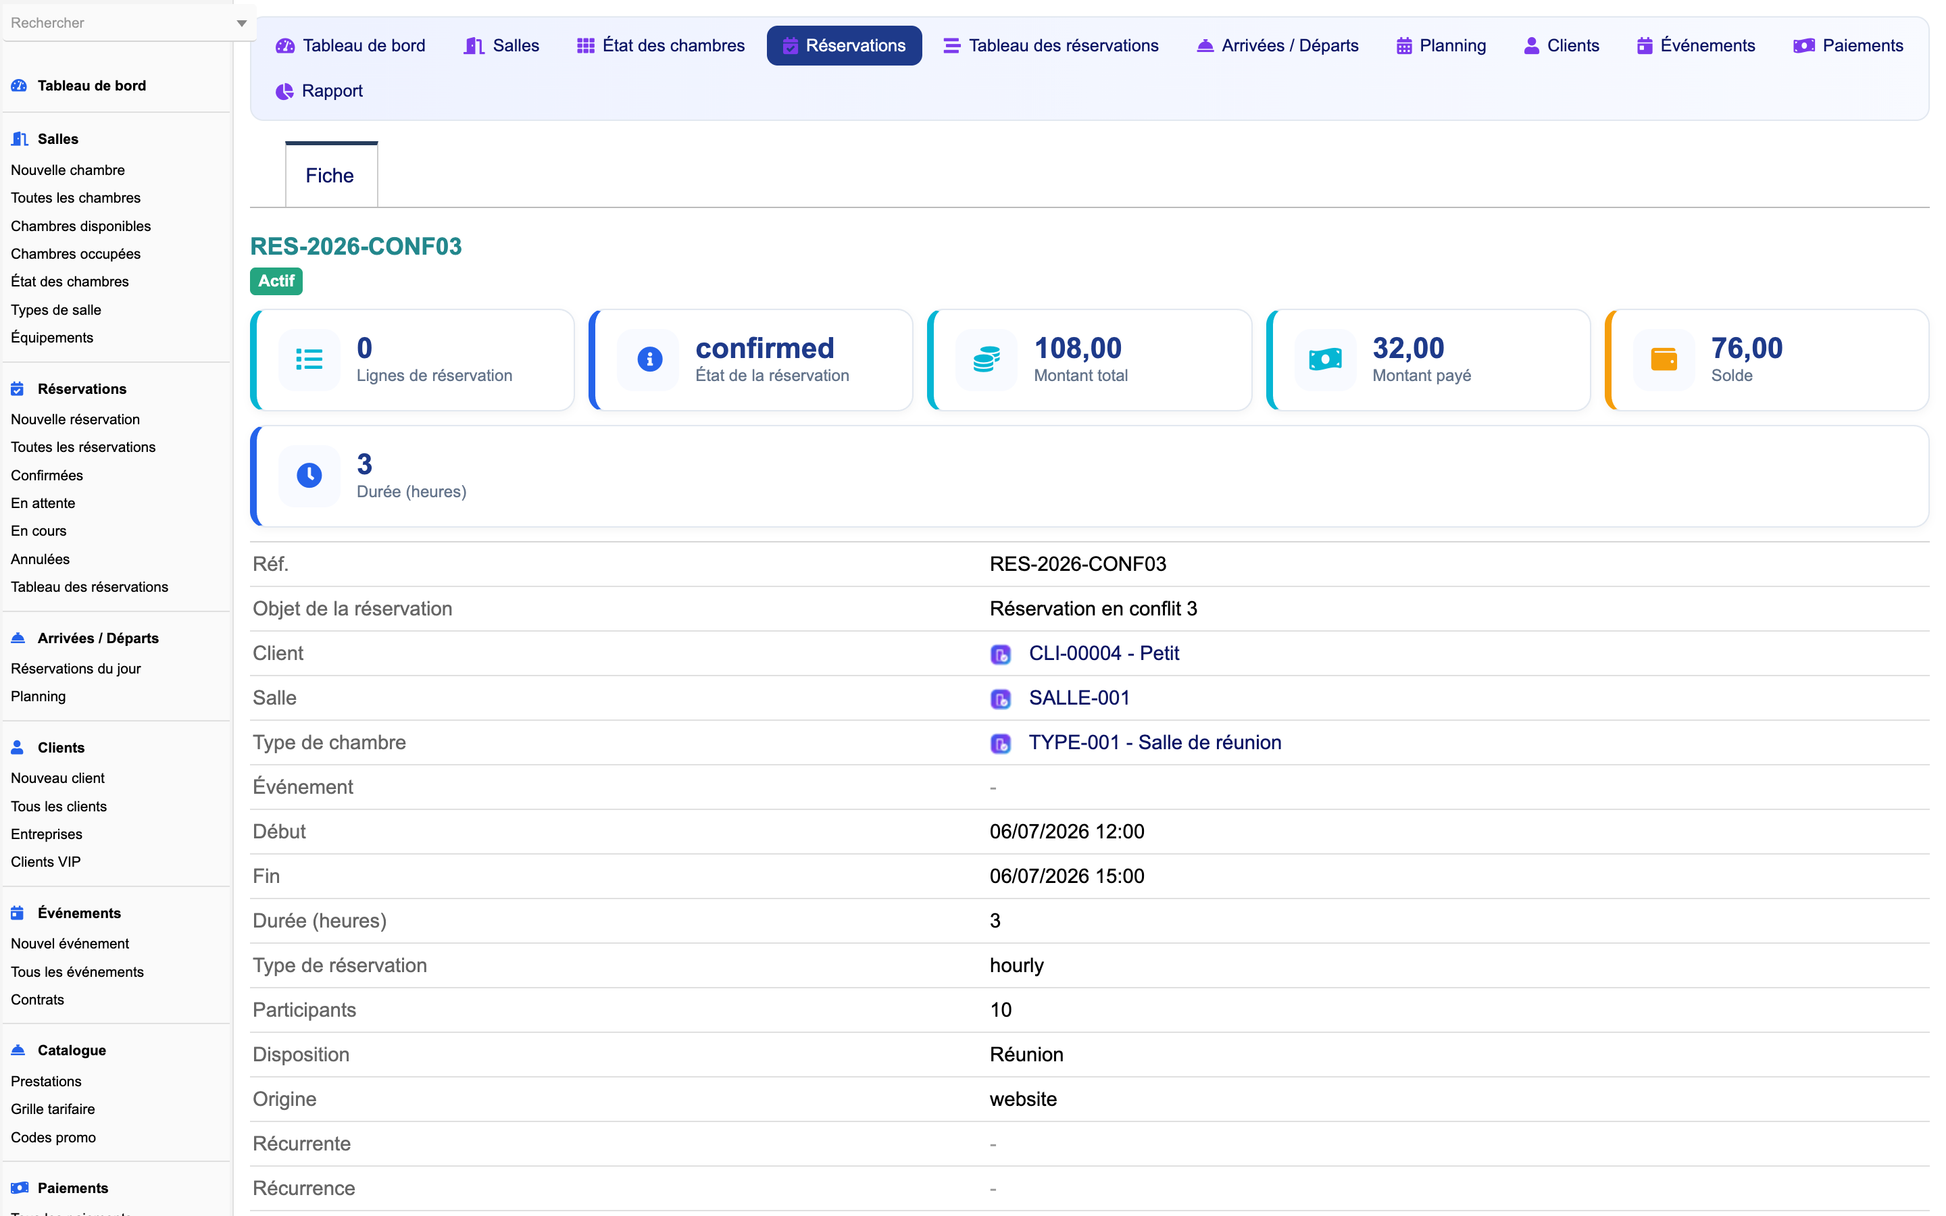Click the gauge icon of top Tableau de bord
This screenshot has height=1216, width=1946.
coord(285,46)
